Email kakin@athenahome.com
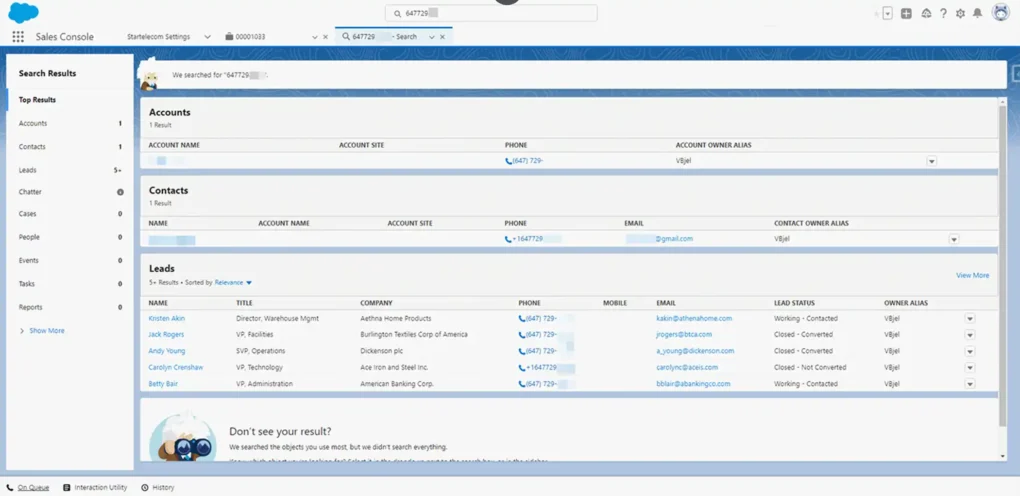The image size is (1020, 496). [694, 318]
